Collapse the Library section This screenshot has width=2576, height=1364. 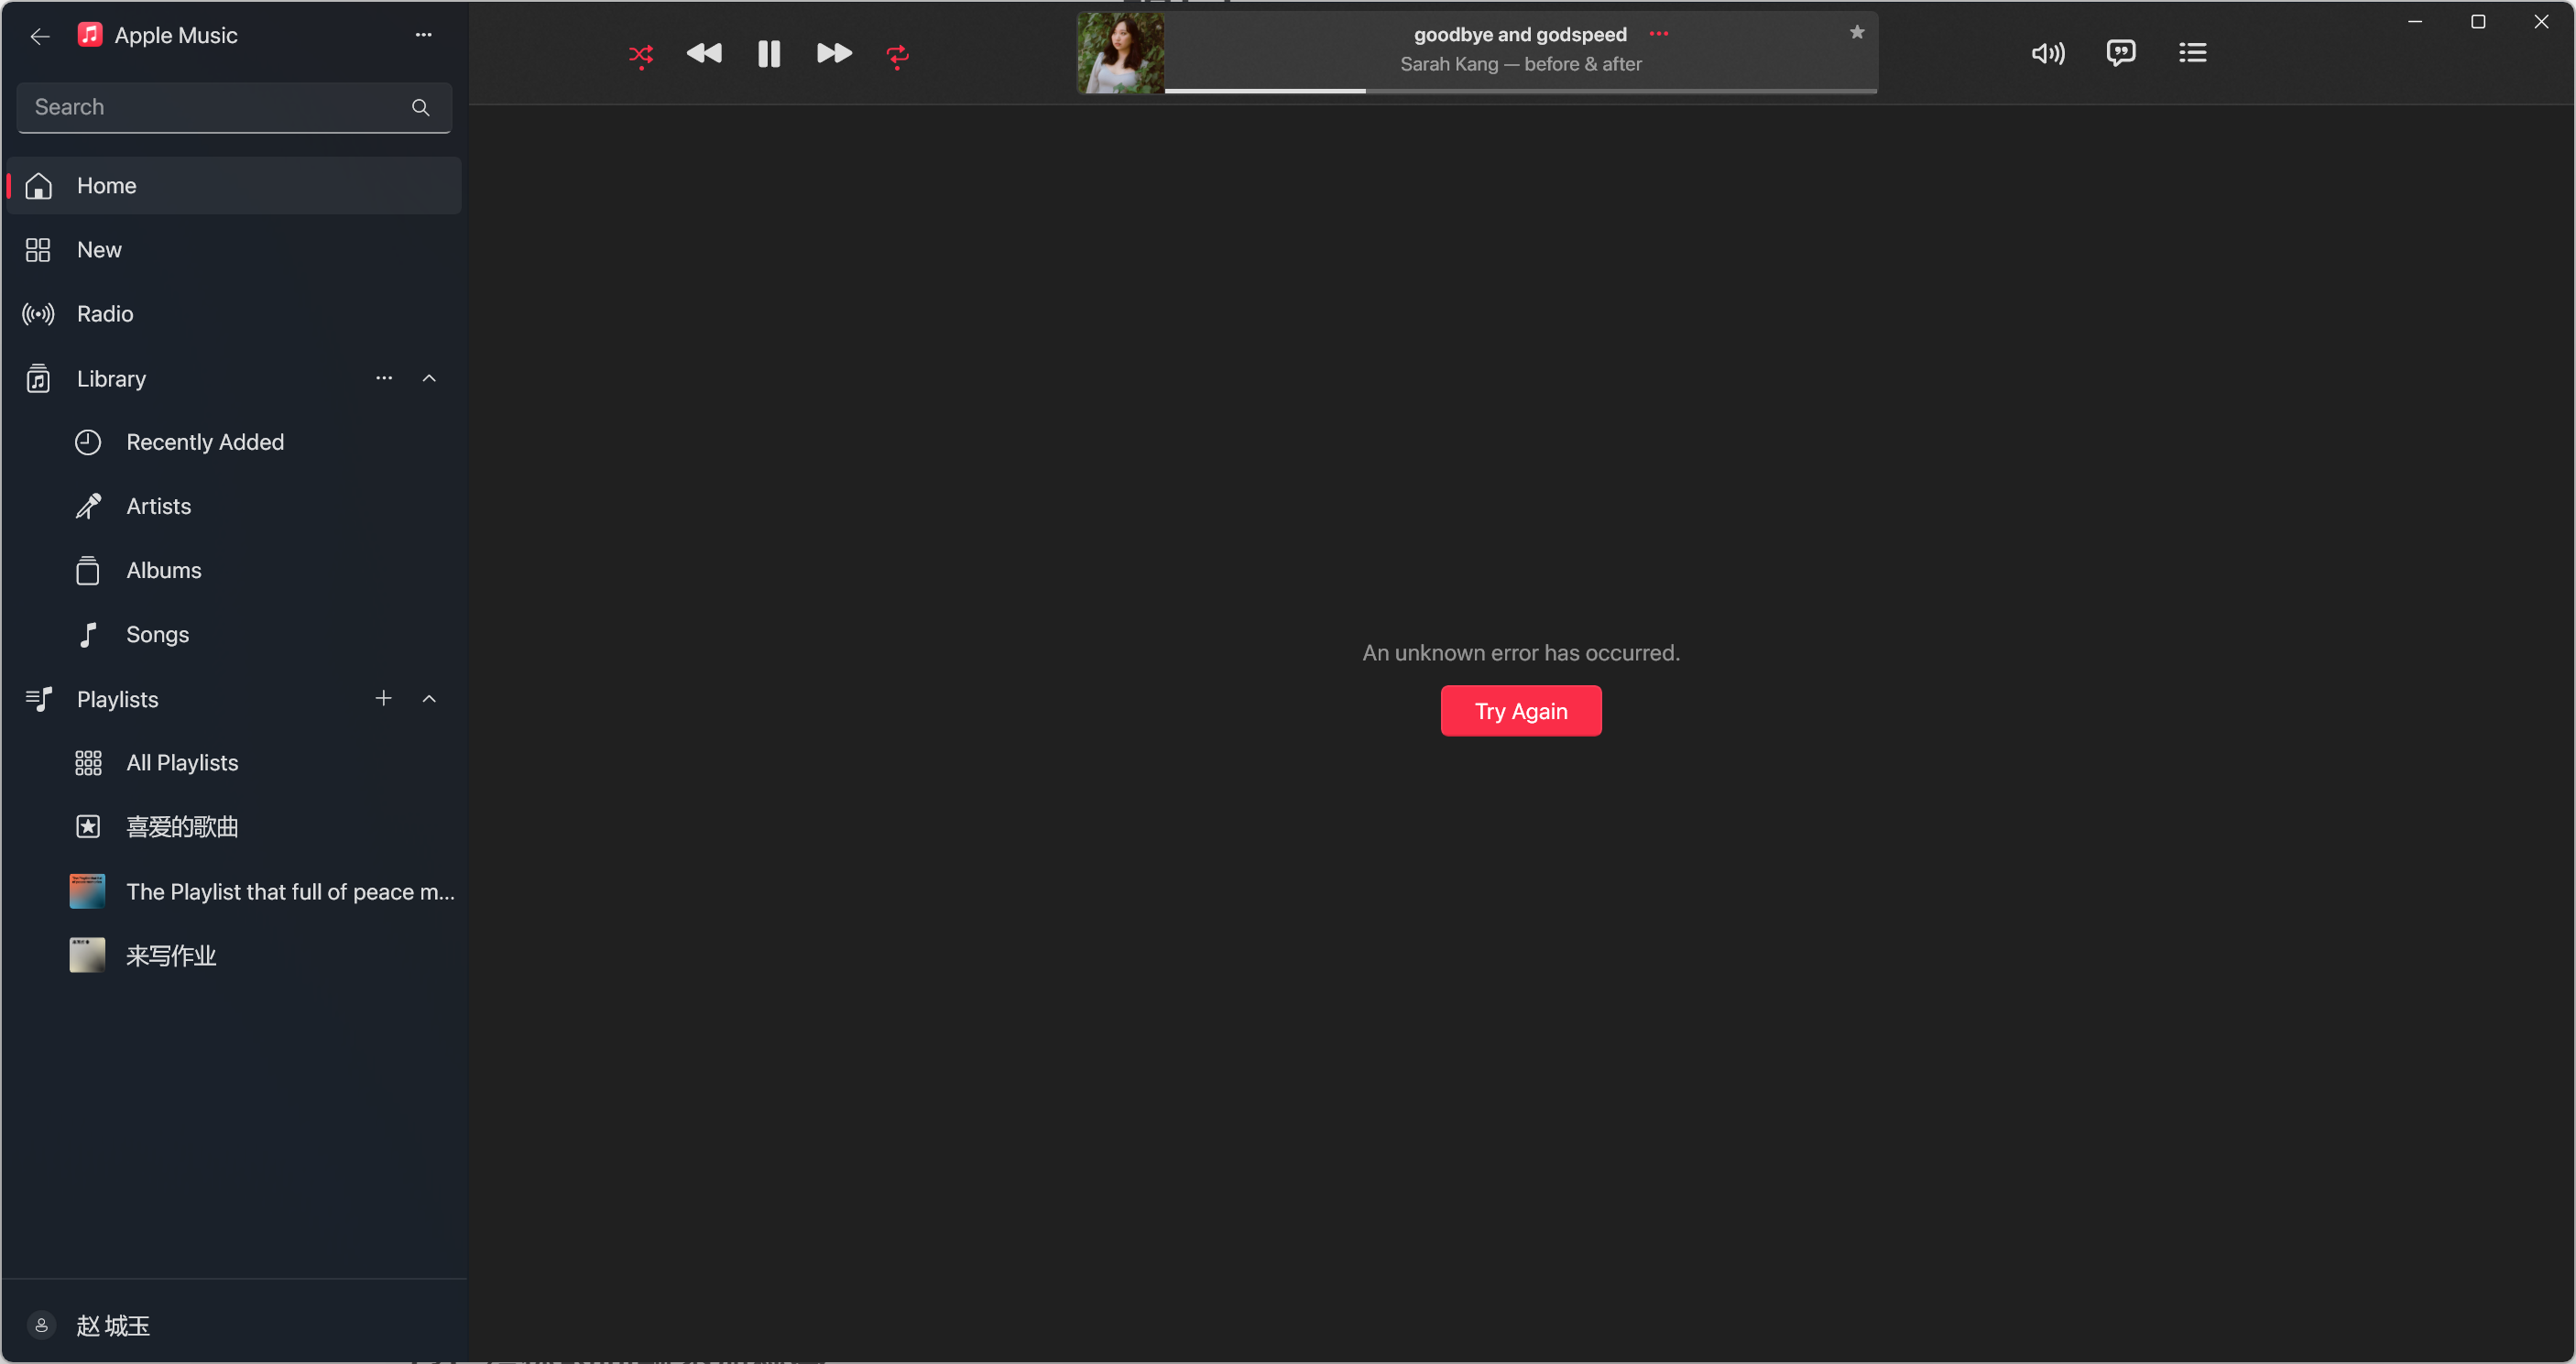coord(429,379)
